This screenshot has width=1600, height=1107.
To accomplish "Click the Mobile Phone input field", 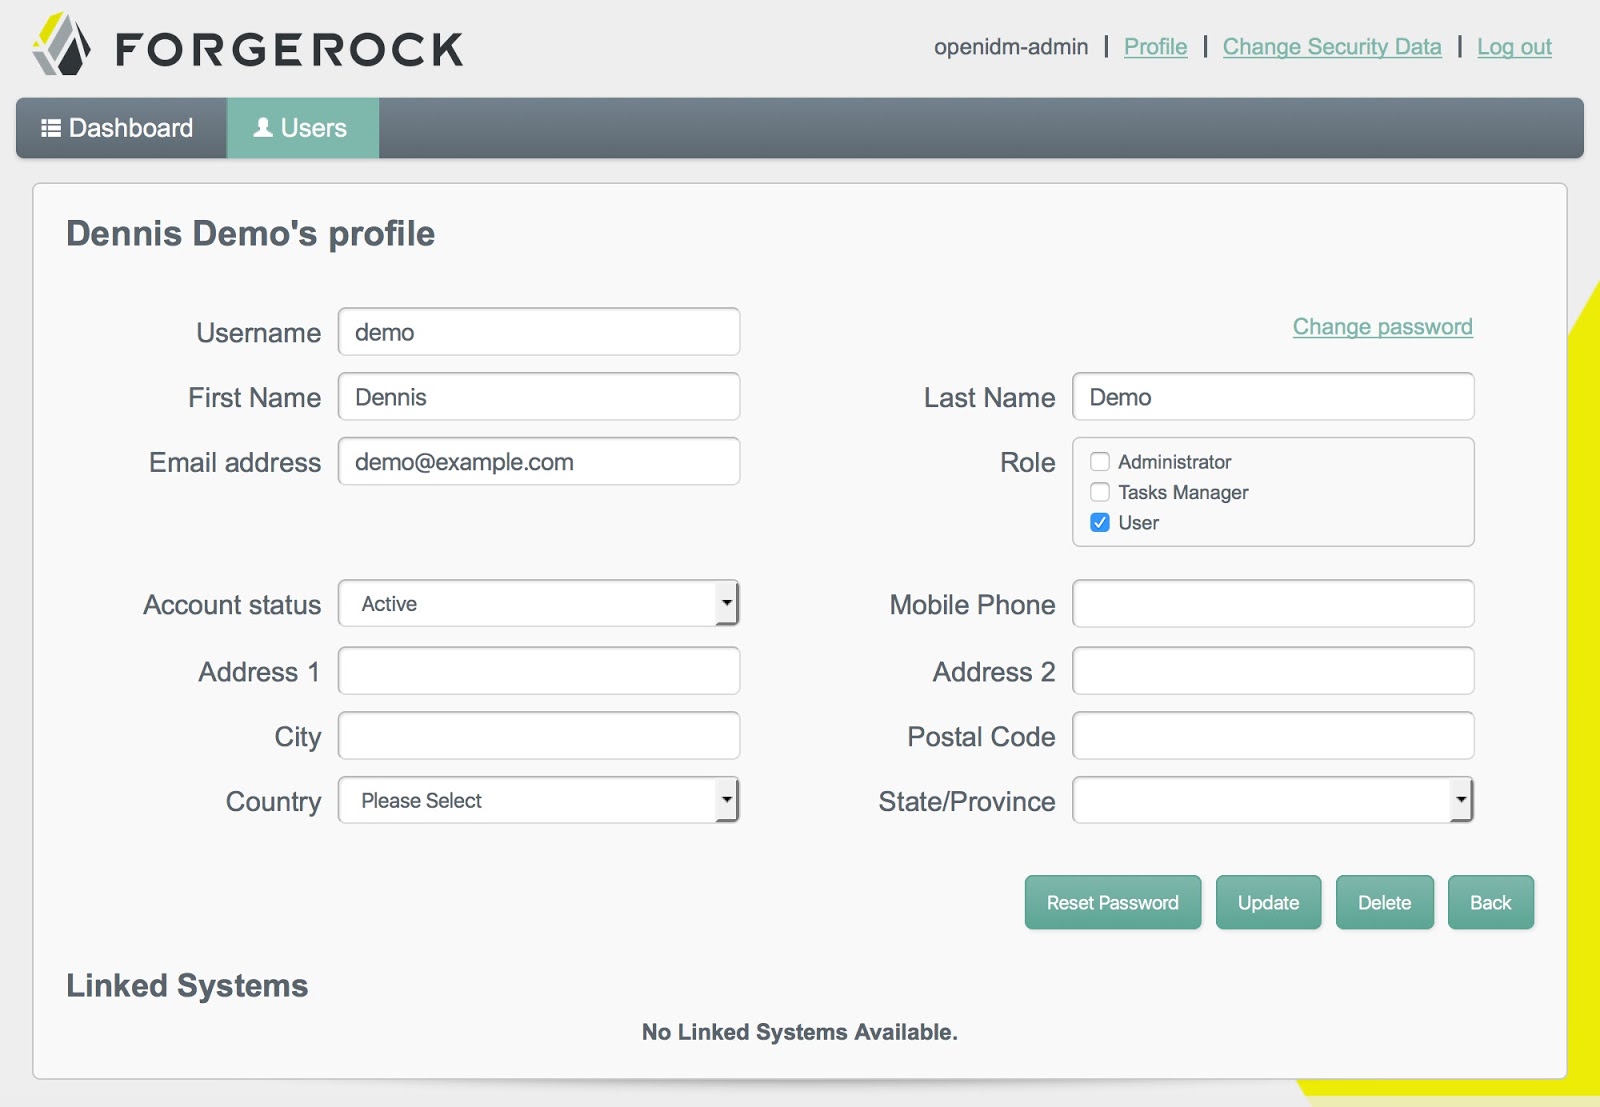I will 1272,603.
